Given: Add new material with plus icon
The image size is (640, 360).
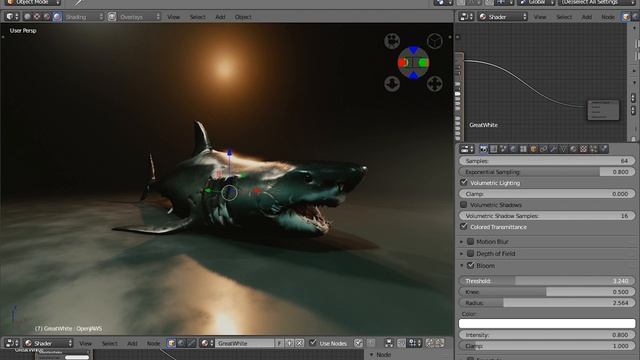Looking at the screenshot, I should coord(289,343).
